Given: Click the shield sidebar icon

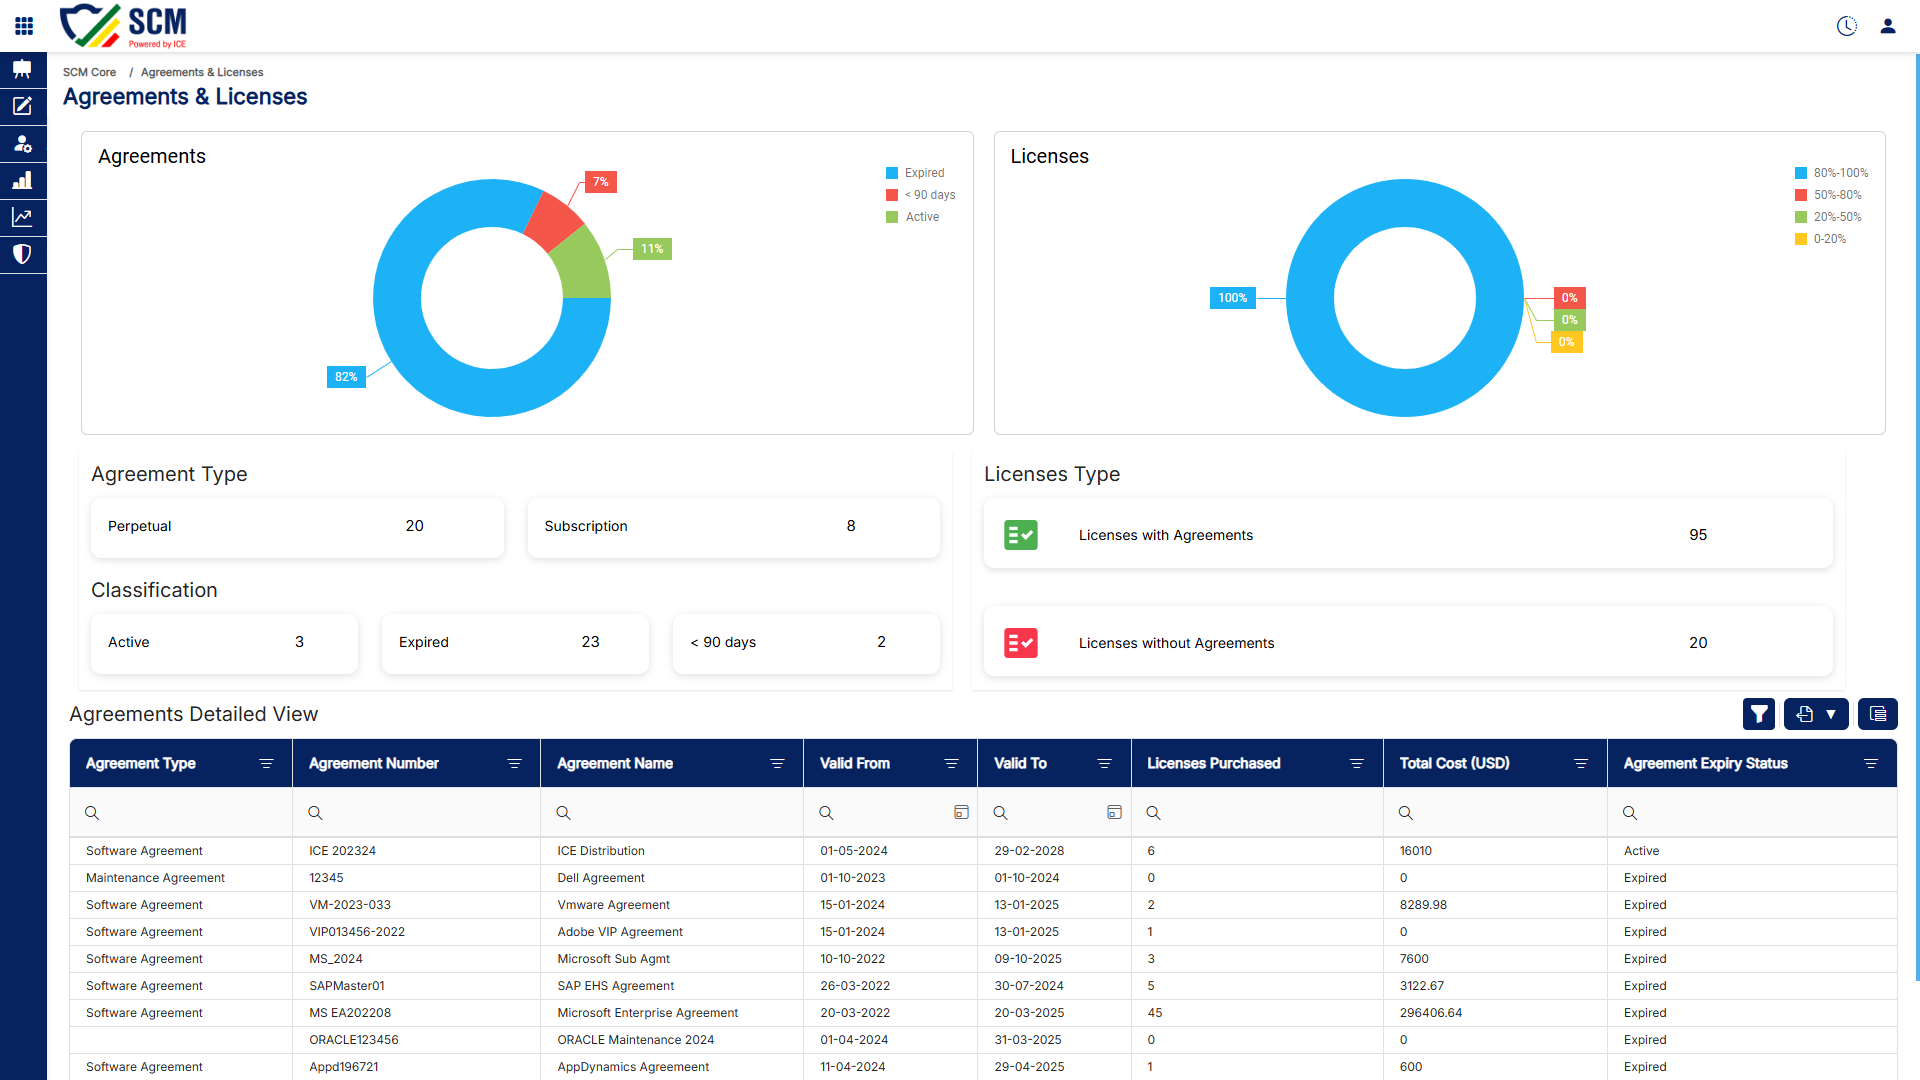Looking at the screenshot, I should [22, 254].
